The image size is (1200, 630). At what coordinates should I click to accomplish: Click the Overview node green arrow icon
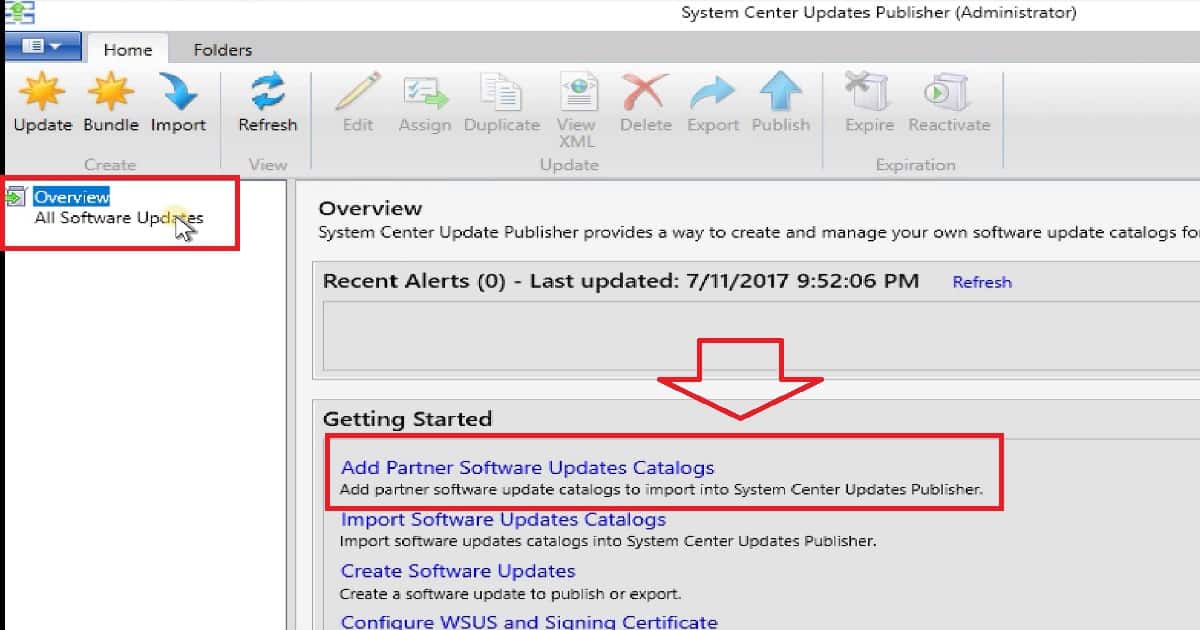(15, 197)
